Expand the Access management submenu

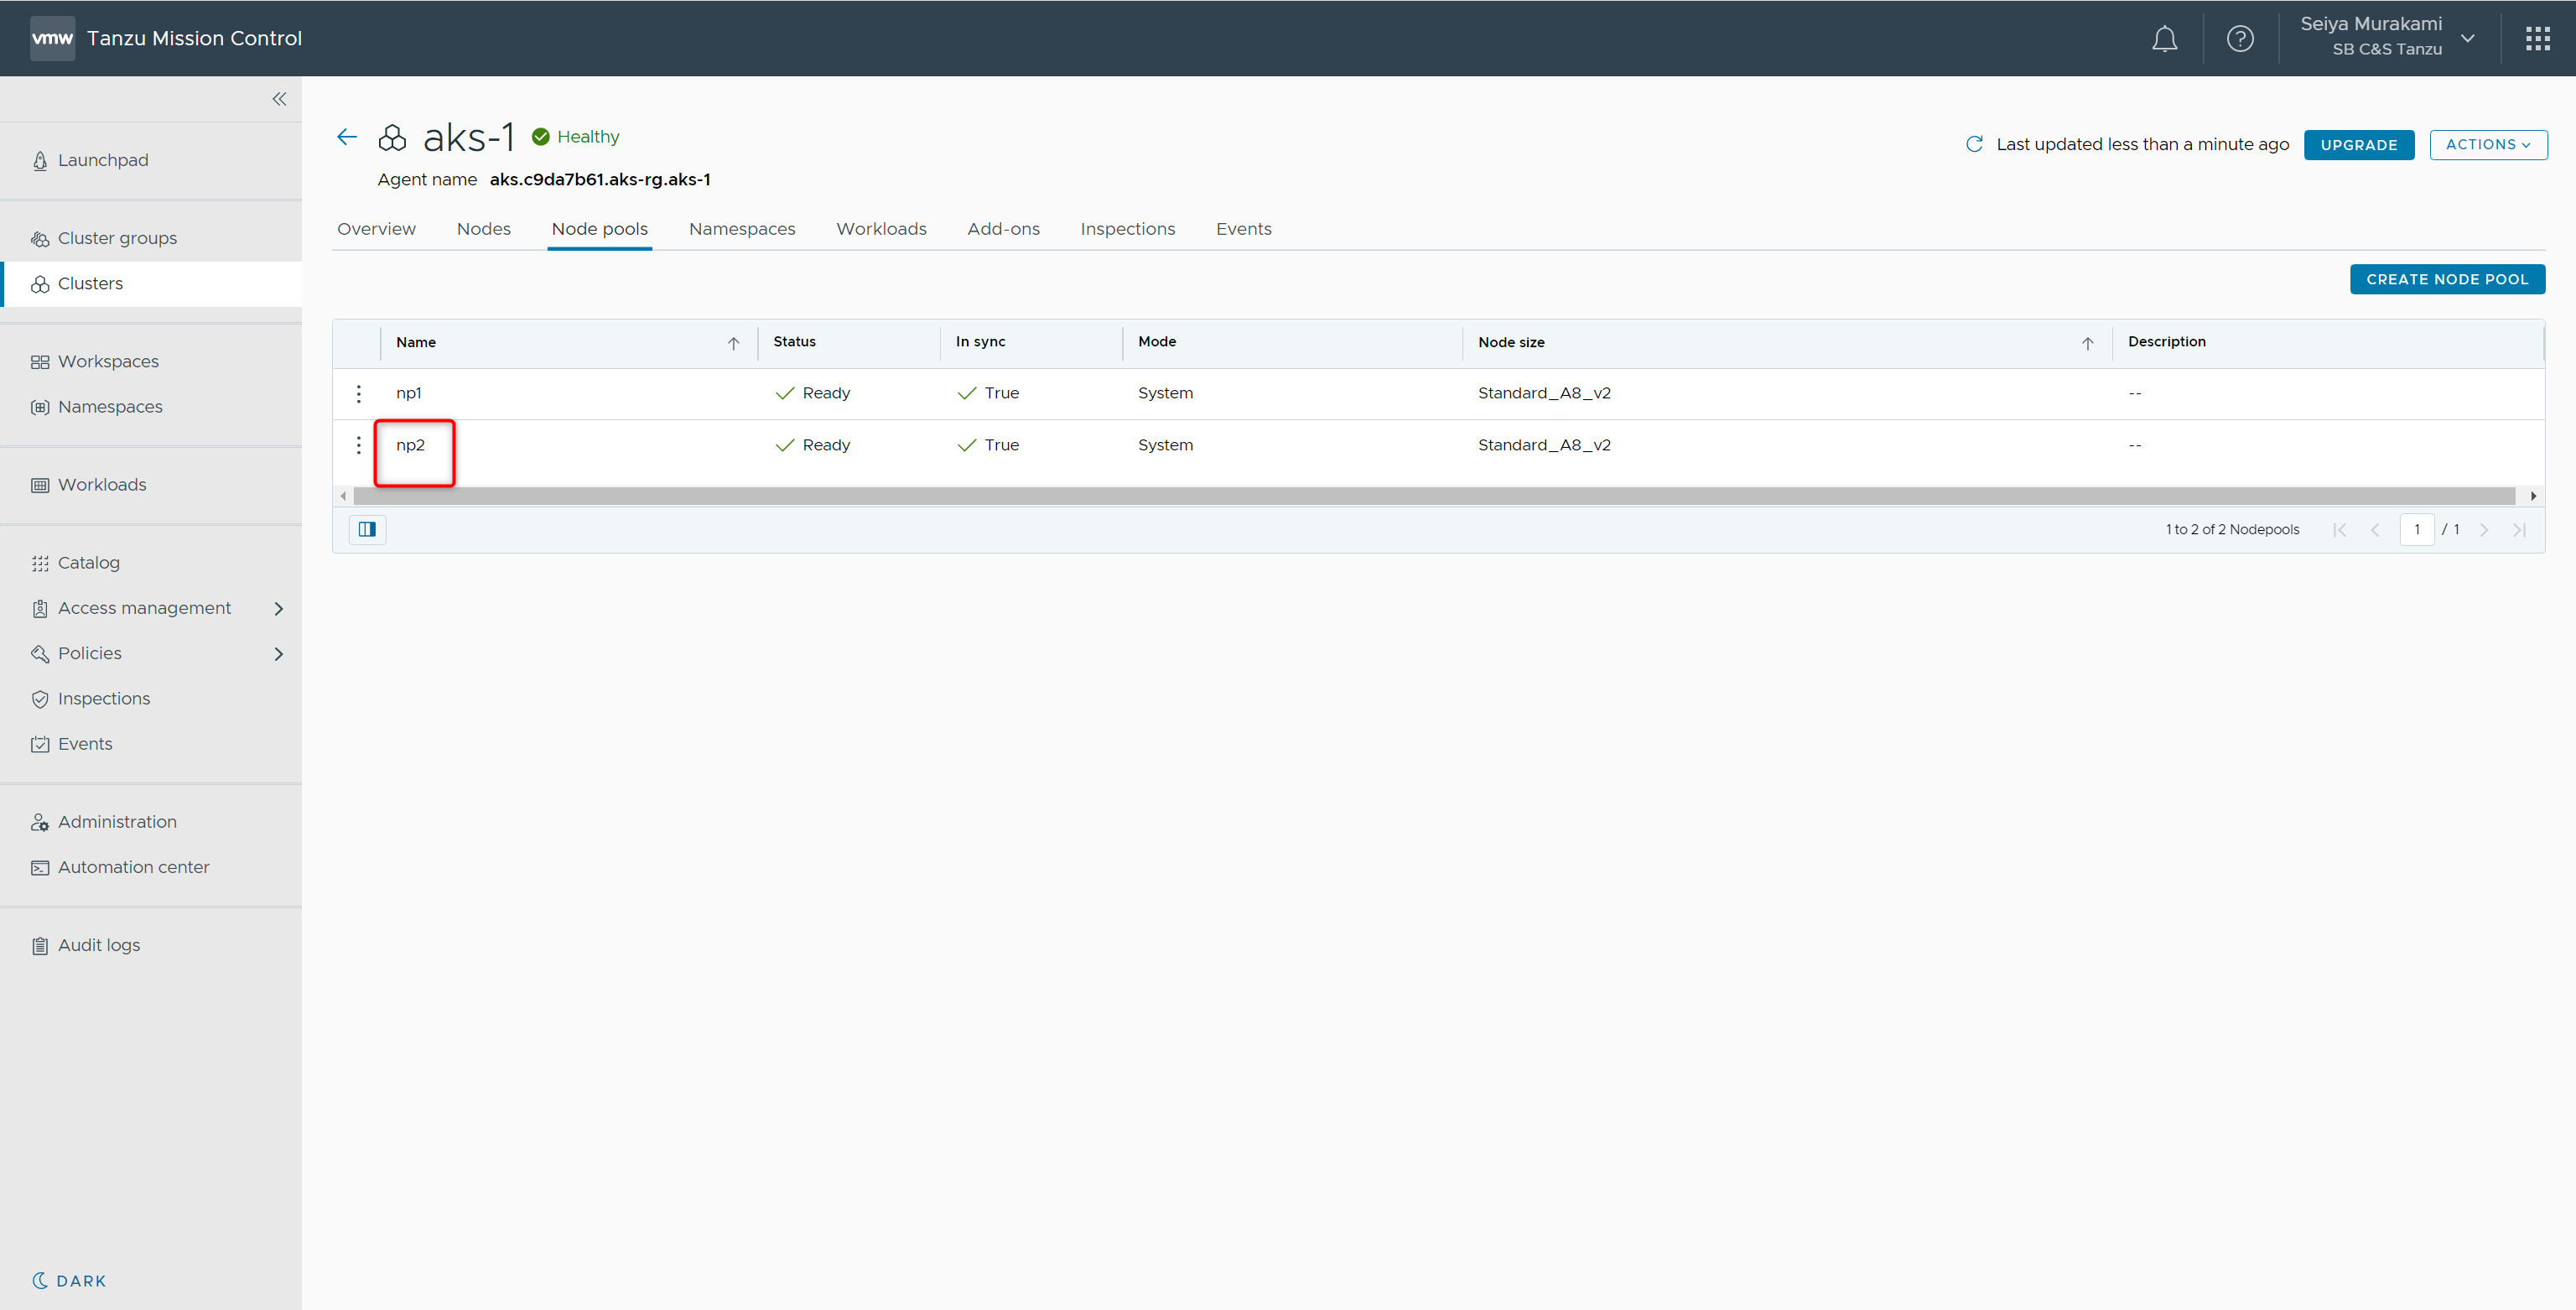(x=279, y=608)
